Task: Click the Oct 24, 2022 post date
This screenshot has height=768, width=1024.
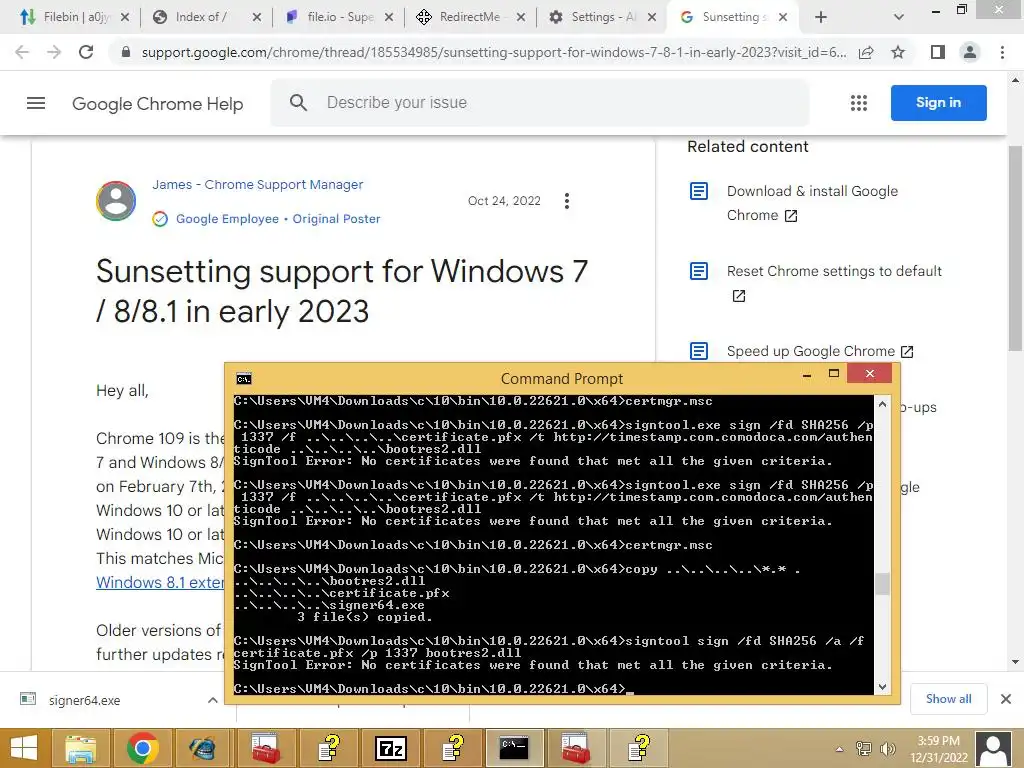Action: (x=504, y=201)
